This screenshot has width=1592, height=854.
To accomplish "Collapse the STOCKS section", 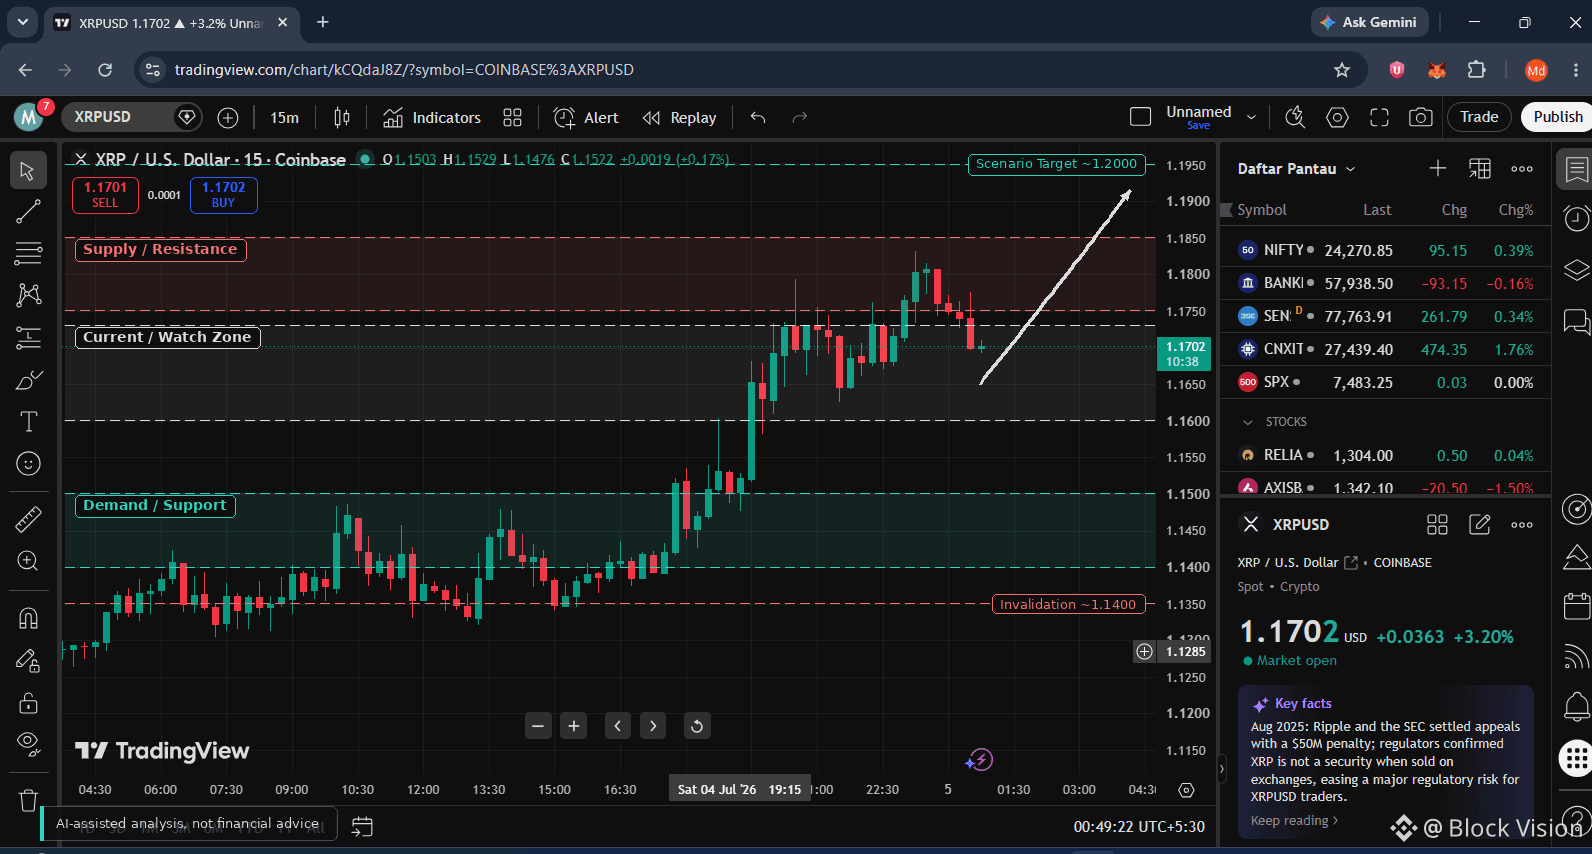I will [1248, 422].
